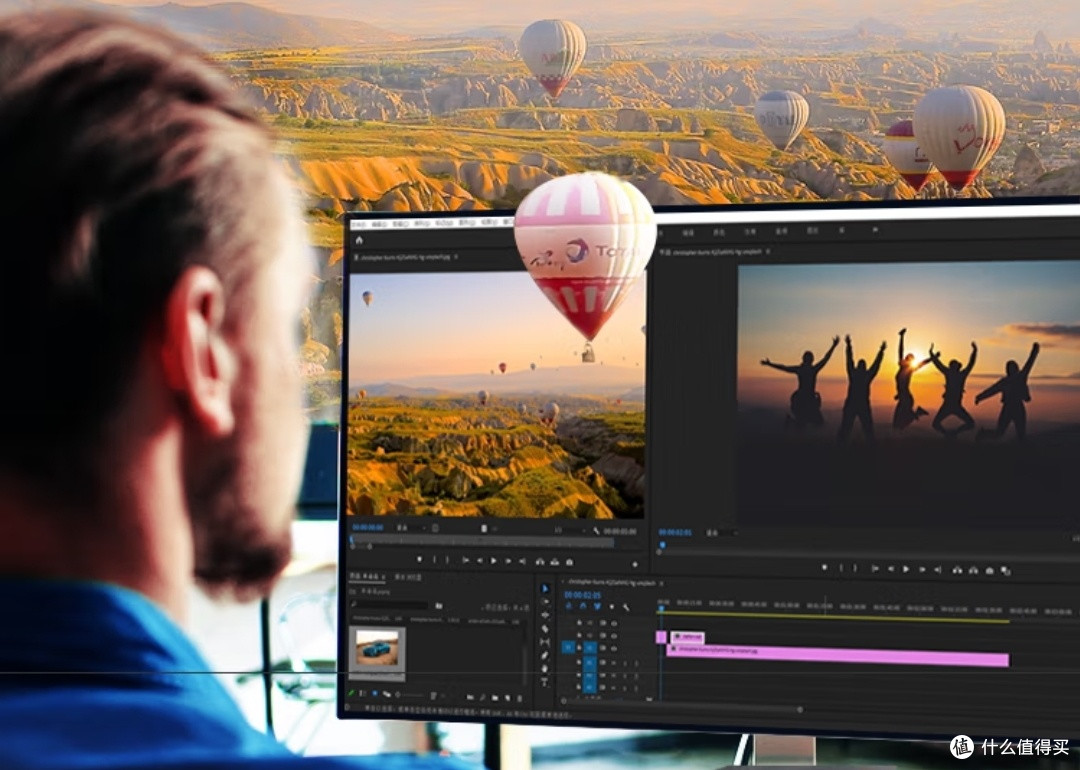The image size is (1080, 770).
Task: Play clip in Source monitor
Action: pyautogui.click(x=494, y=561)
